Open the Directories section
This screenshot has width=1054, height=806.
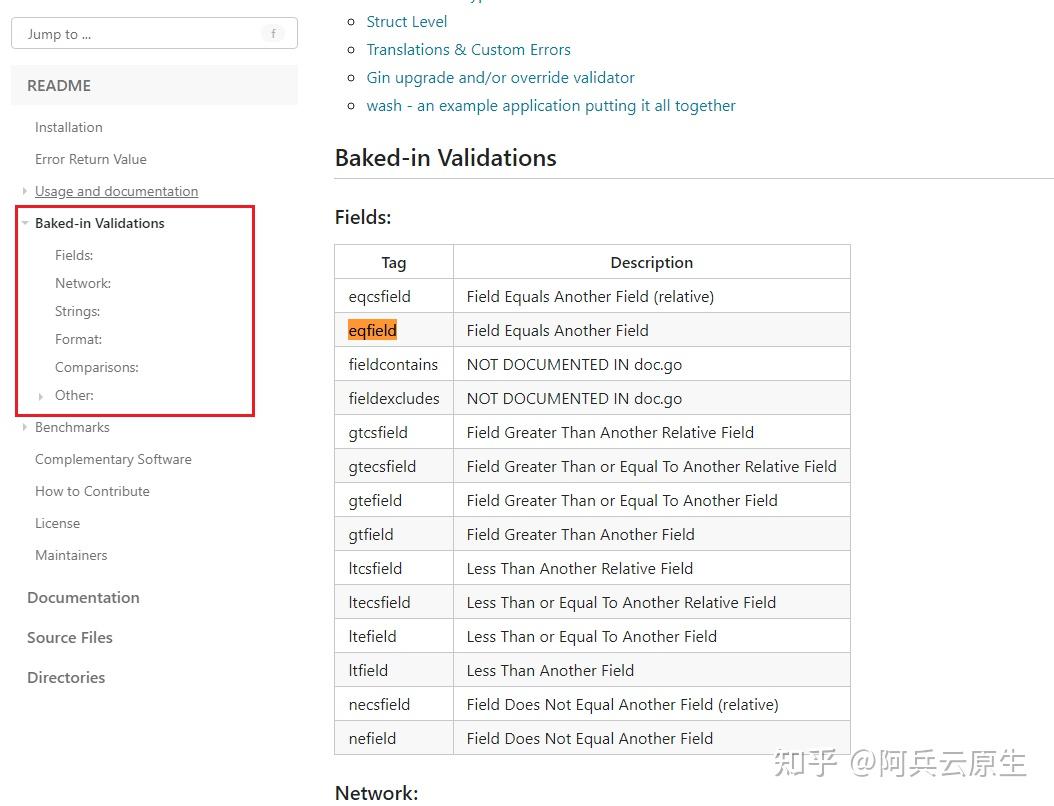65,677
